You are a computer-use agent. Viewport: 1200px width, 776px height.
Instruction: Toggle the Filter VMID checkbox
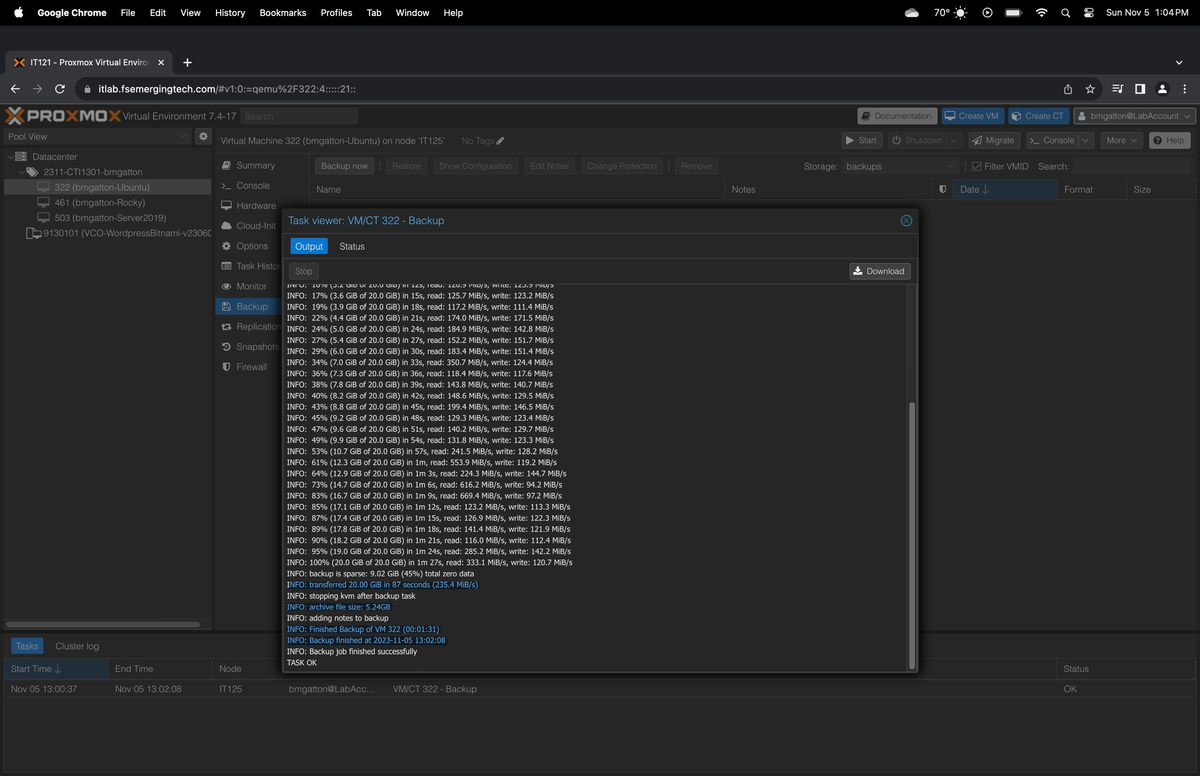(977, 166)
